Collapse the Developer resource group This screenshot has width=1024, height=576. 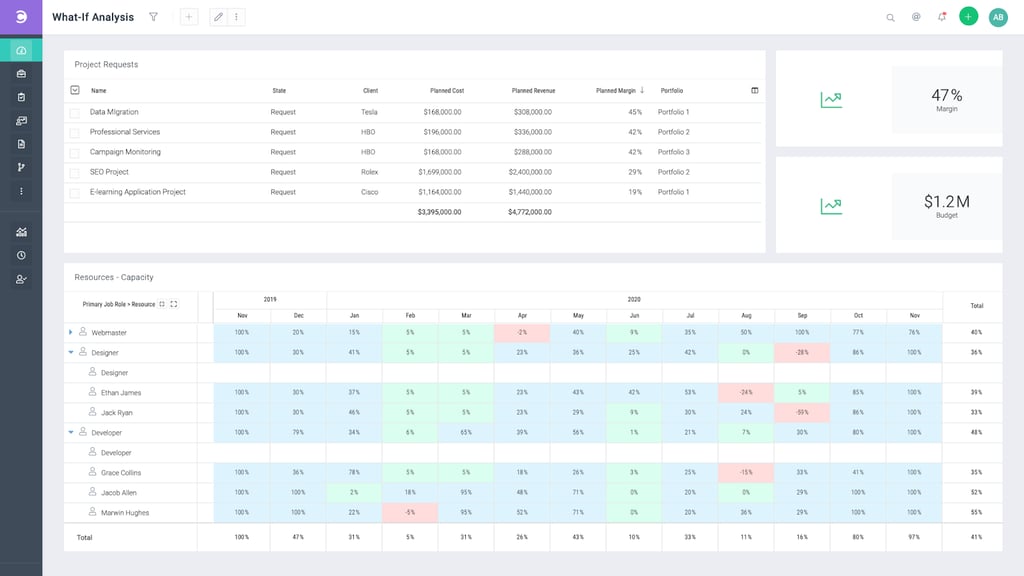coord(69,432)
